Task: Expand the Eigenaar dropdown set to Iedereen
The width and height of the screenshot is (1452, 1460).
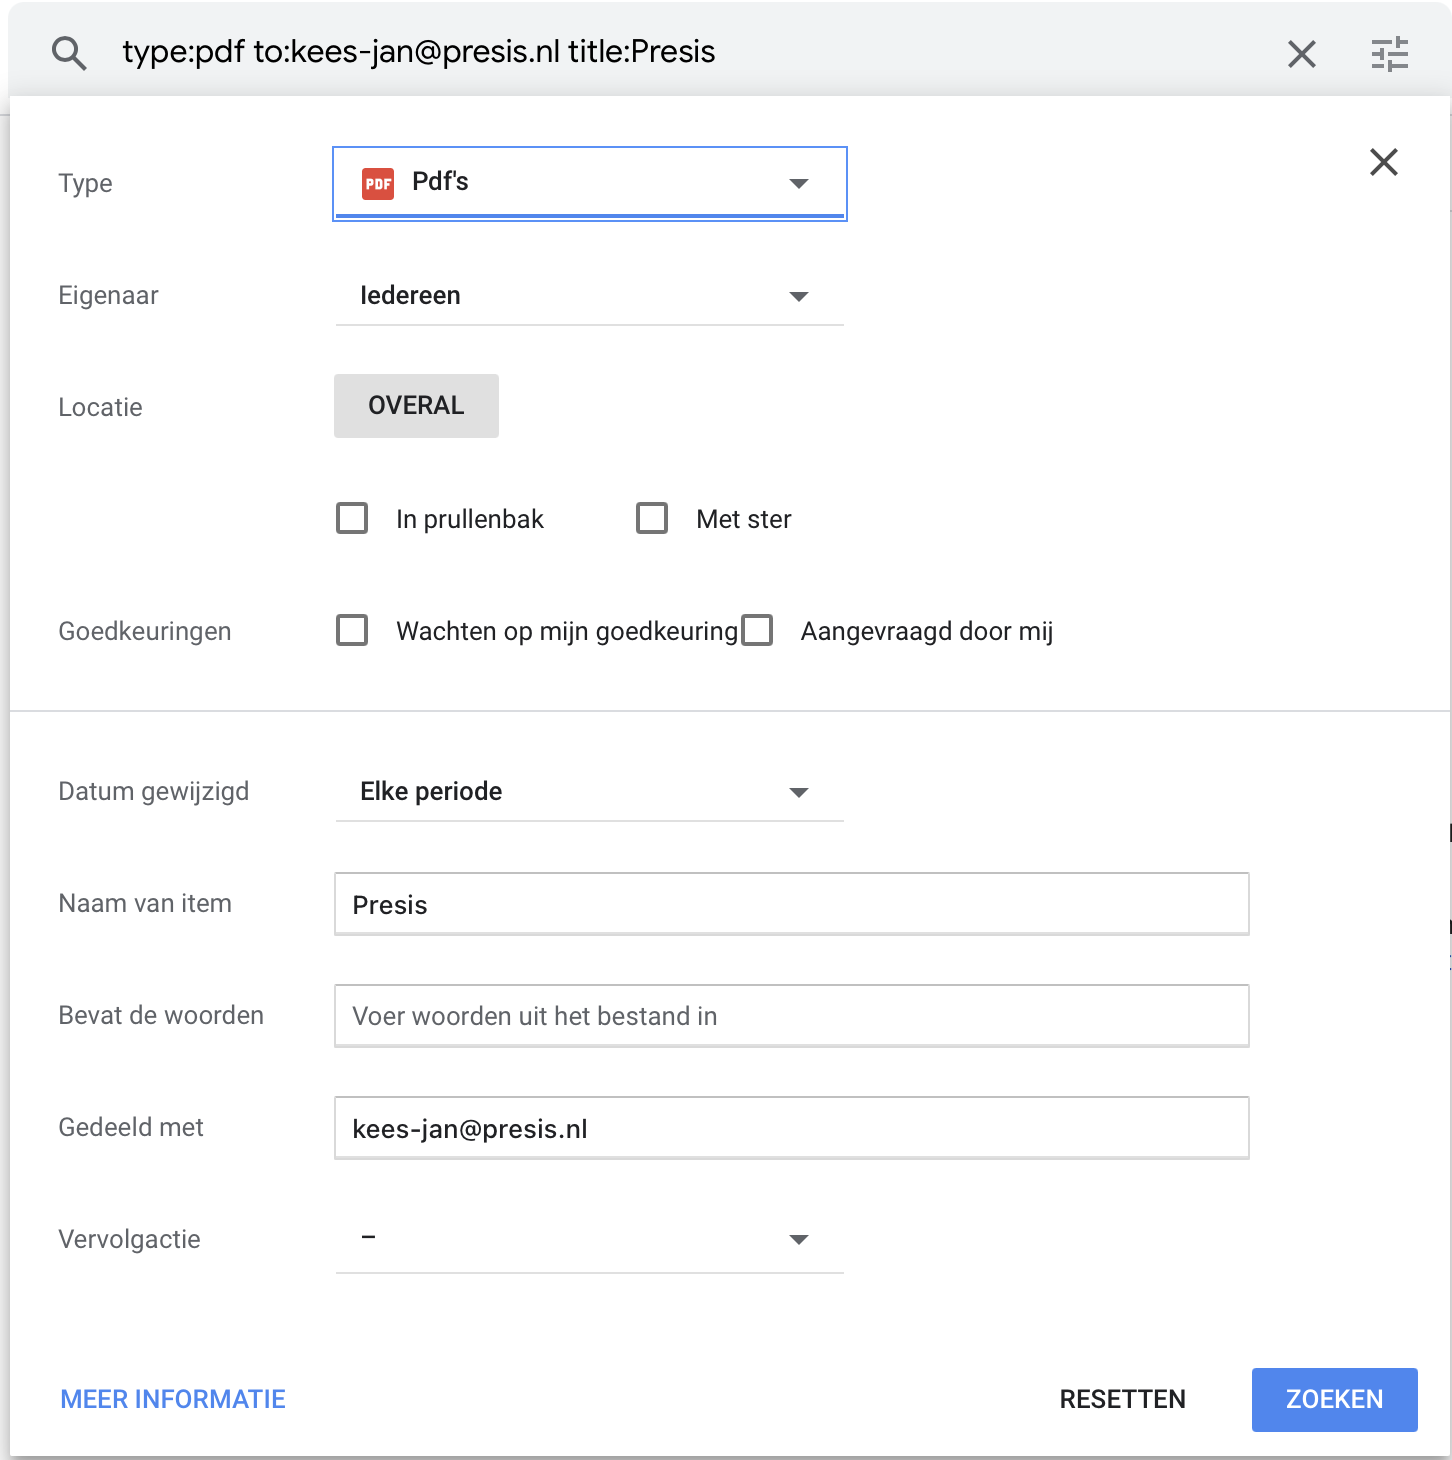Action: point(590,296)
